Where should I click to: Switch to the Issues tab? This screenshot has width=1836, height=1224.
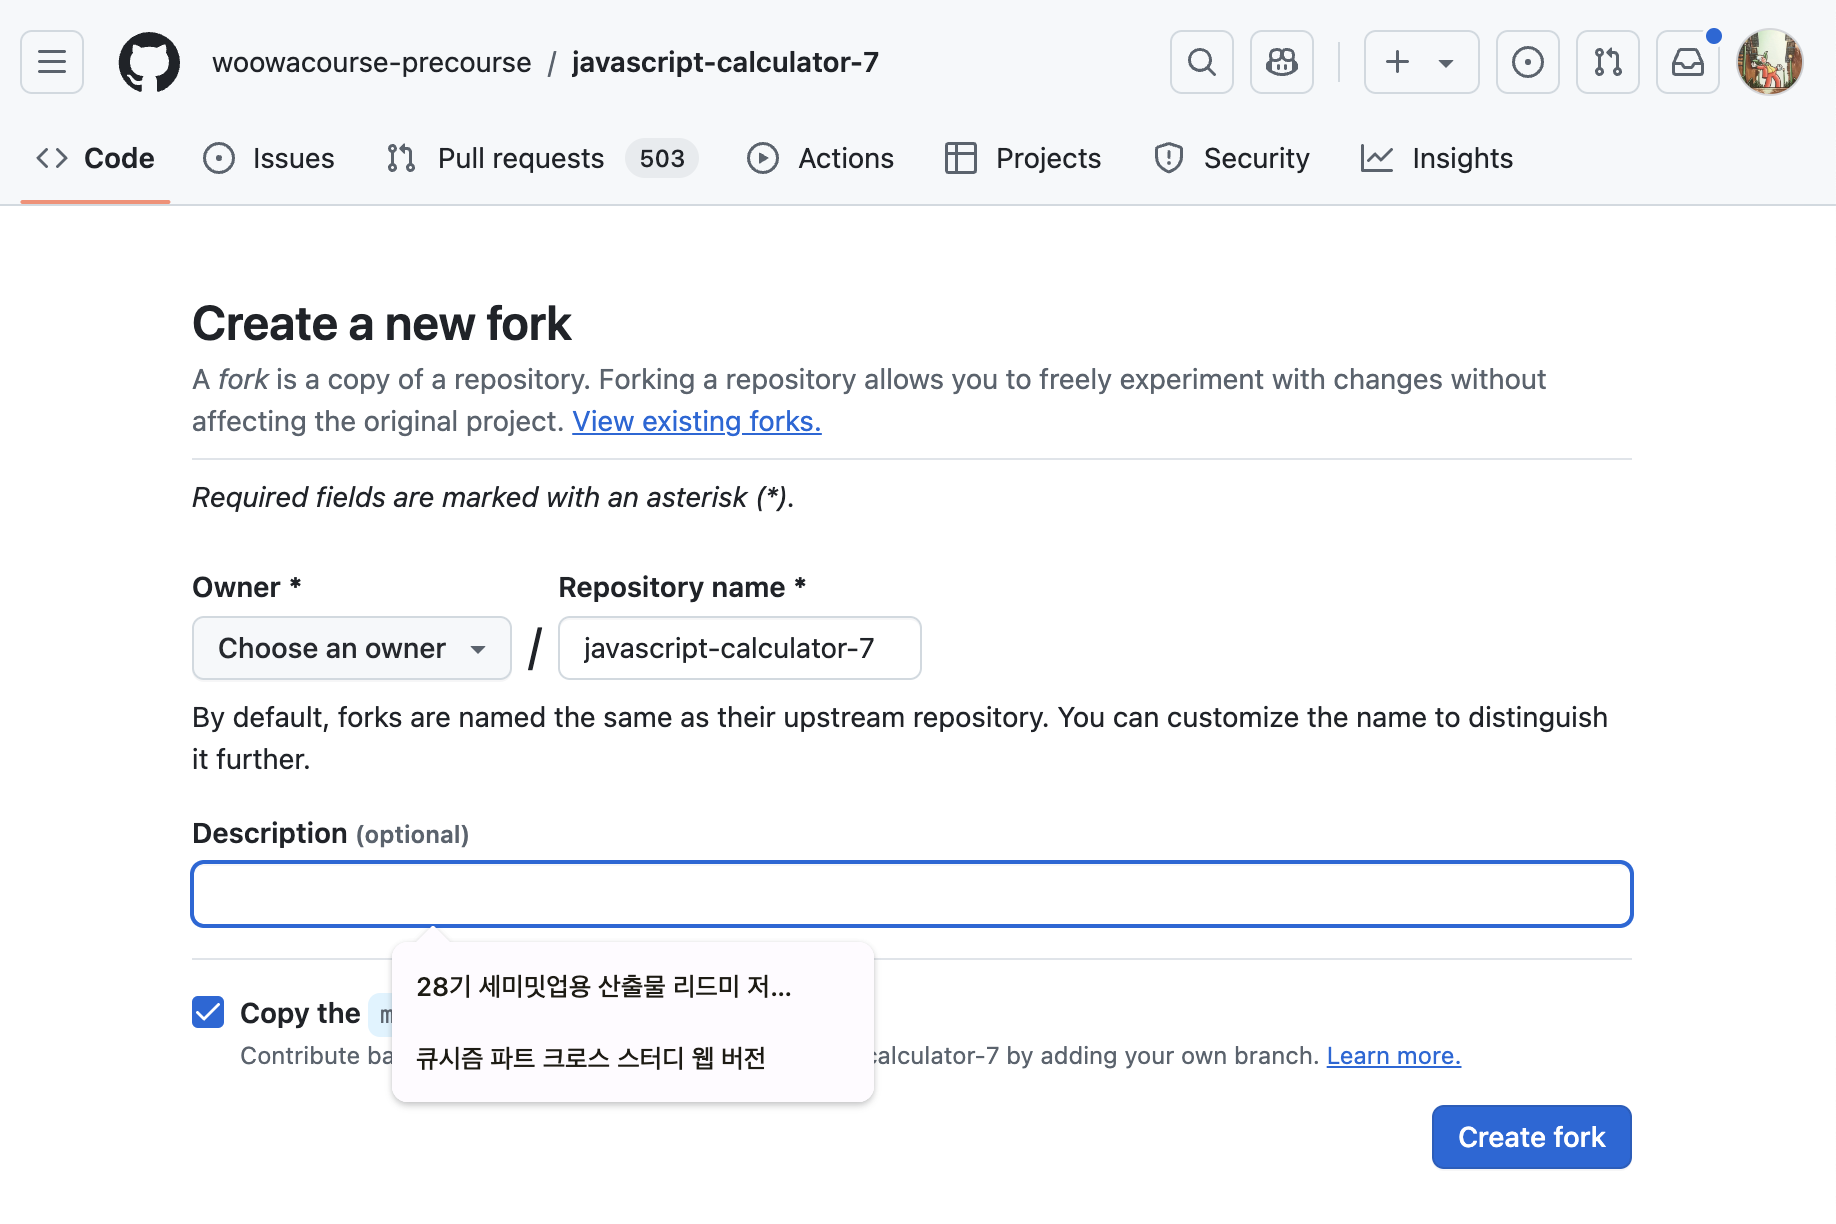(x=268, y=158)
